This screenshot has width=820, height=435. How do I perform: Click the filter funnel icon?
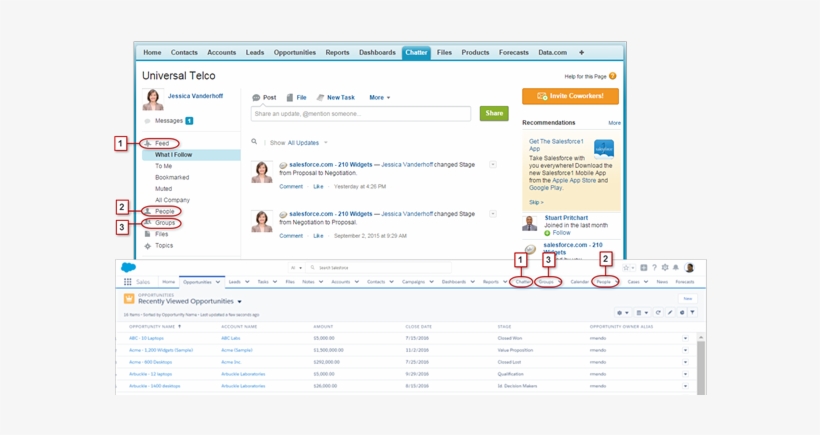click(692, 313)
